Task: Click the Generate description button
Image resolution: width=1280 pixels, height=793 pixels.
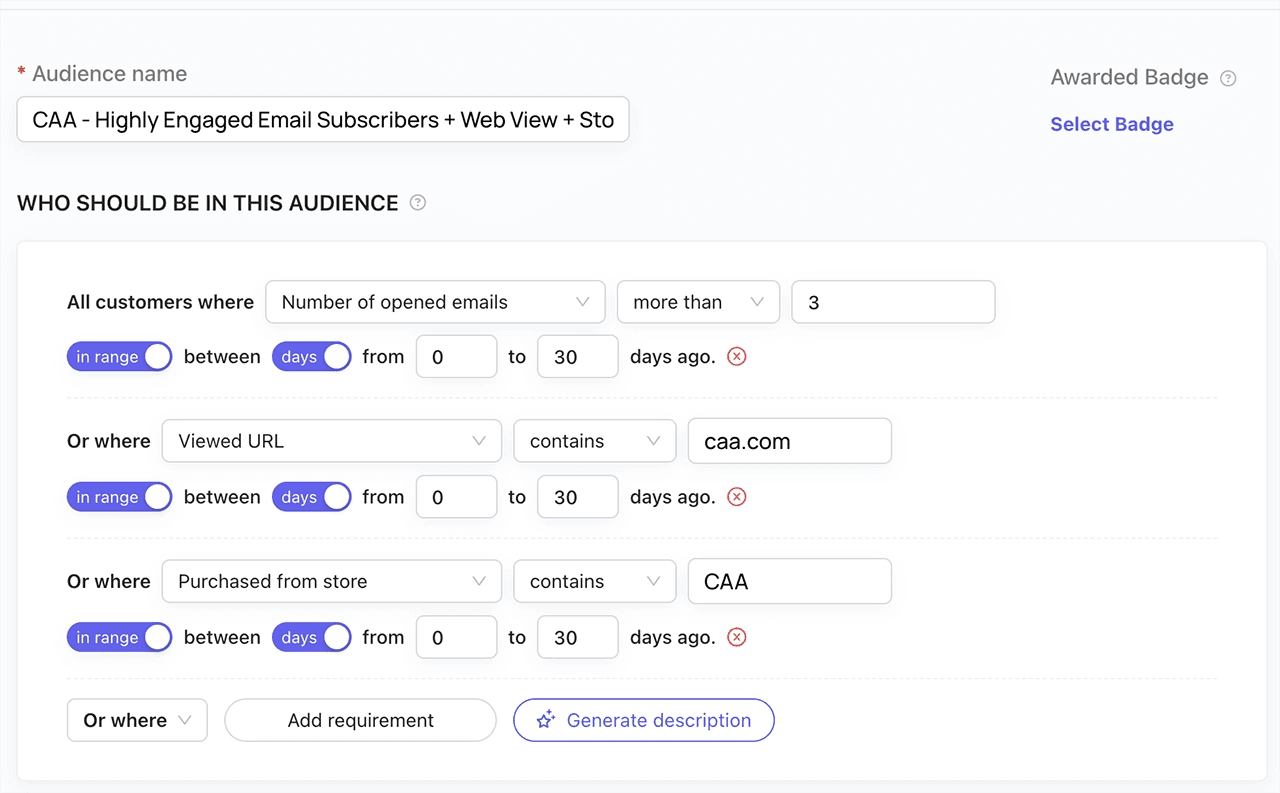Action: click(644, 720)
